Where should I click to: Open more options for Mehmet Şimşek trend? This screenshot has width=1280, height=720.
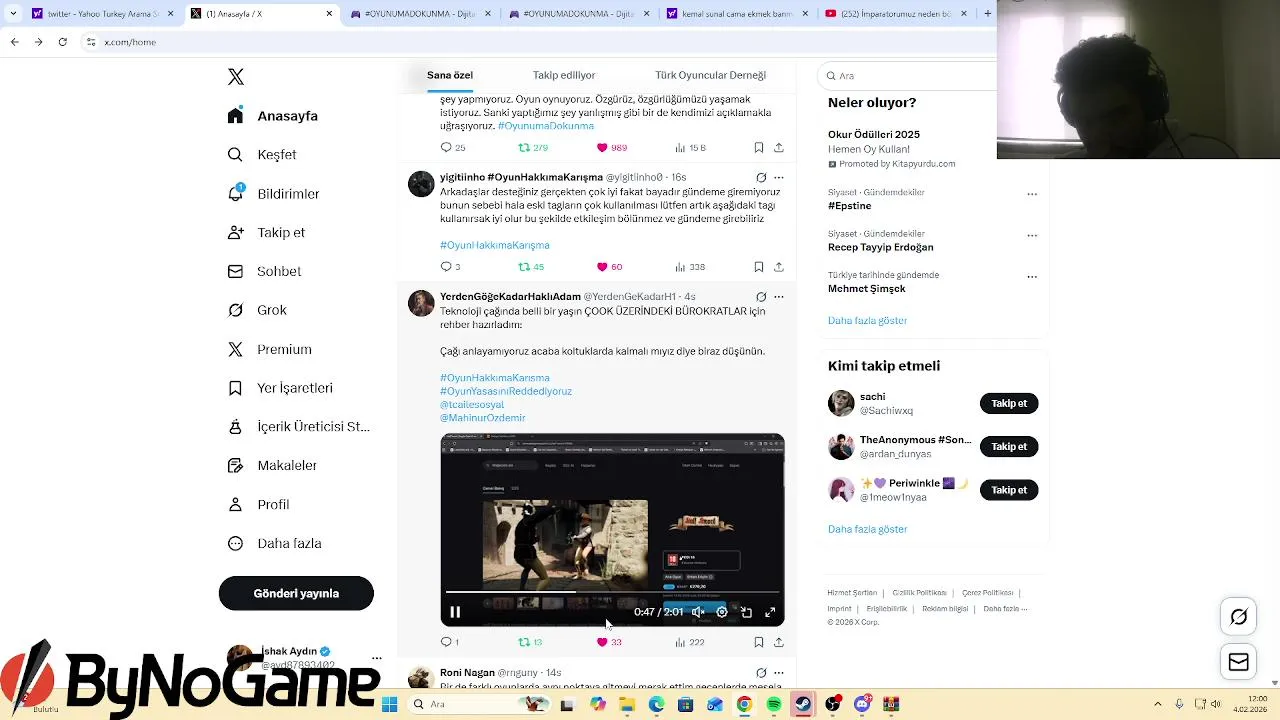click(x=1032, y=277)
